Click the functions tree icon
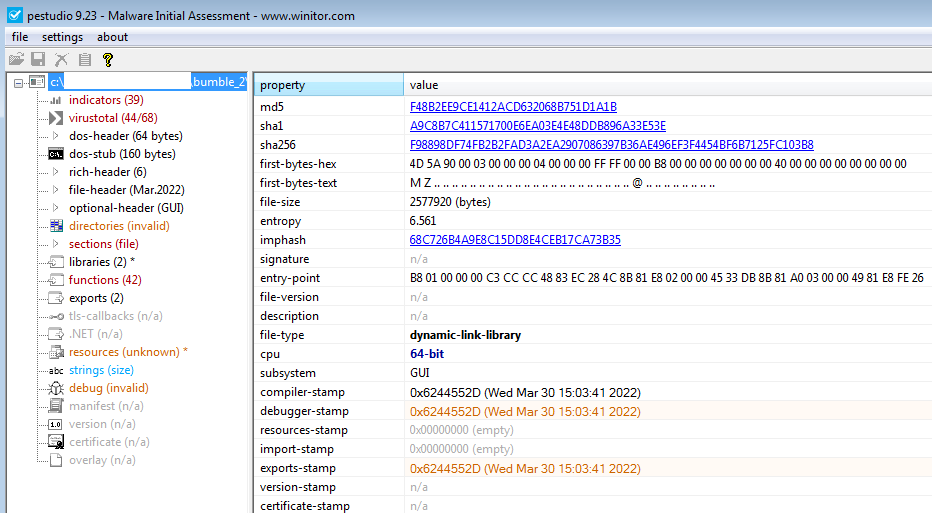Image resolution: width=932 pixels, height=513 pixels. 56,280
